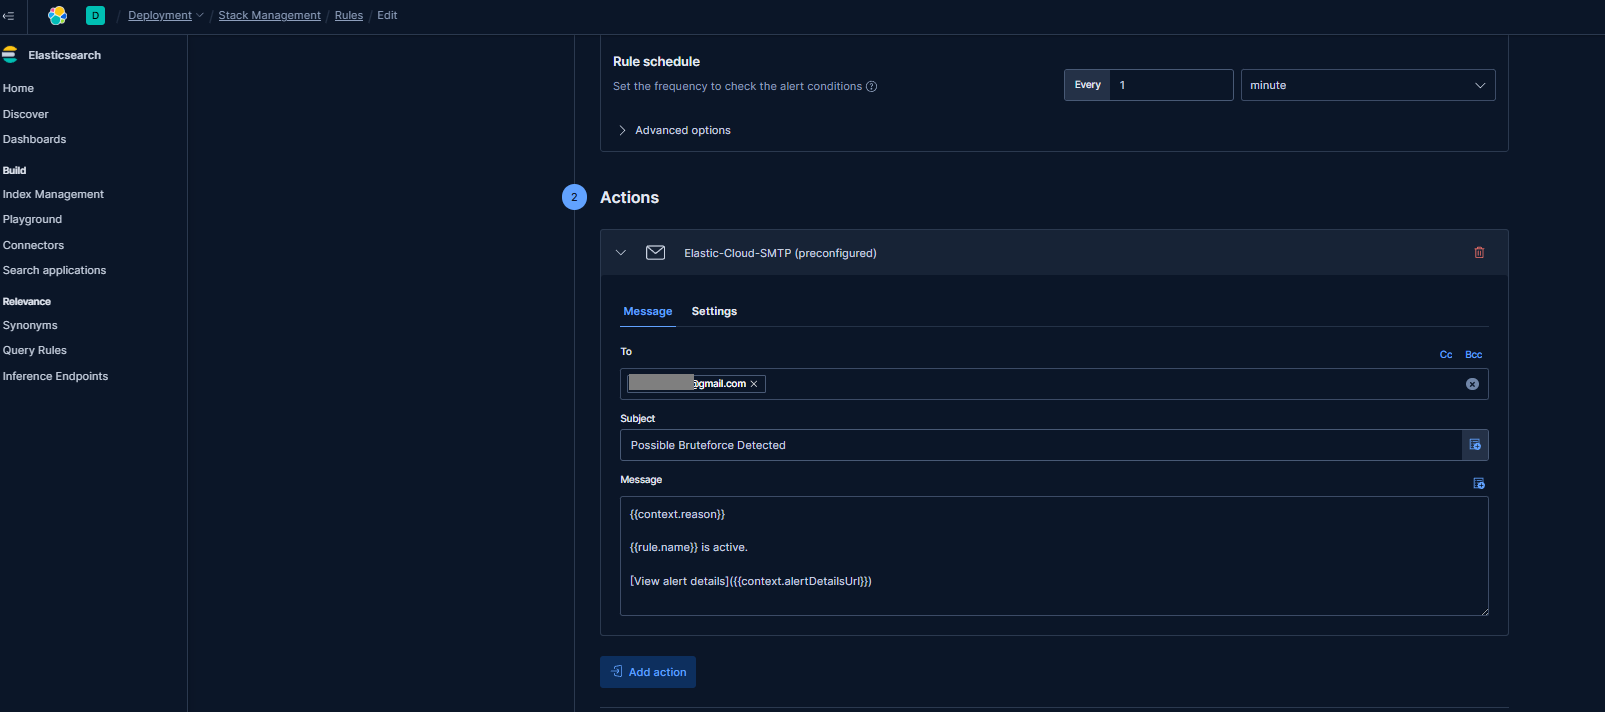The height and width of the screenshot is (712, 1605).
Task: Click add variable icon above Message box
Action: tap(1479, 483)
